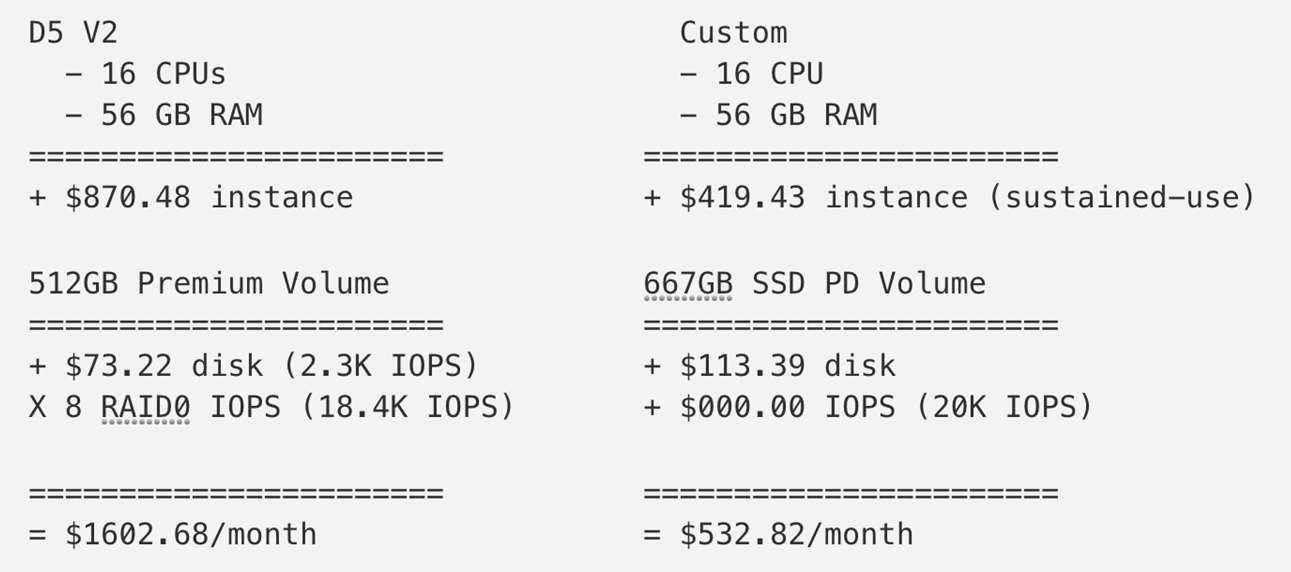Click the '(sustained-use)' text
The width and height of the screenshot is (1291, 572).
pyautogui.click(x=1120, y=197)
